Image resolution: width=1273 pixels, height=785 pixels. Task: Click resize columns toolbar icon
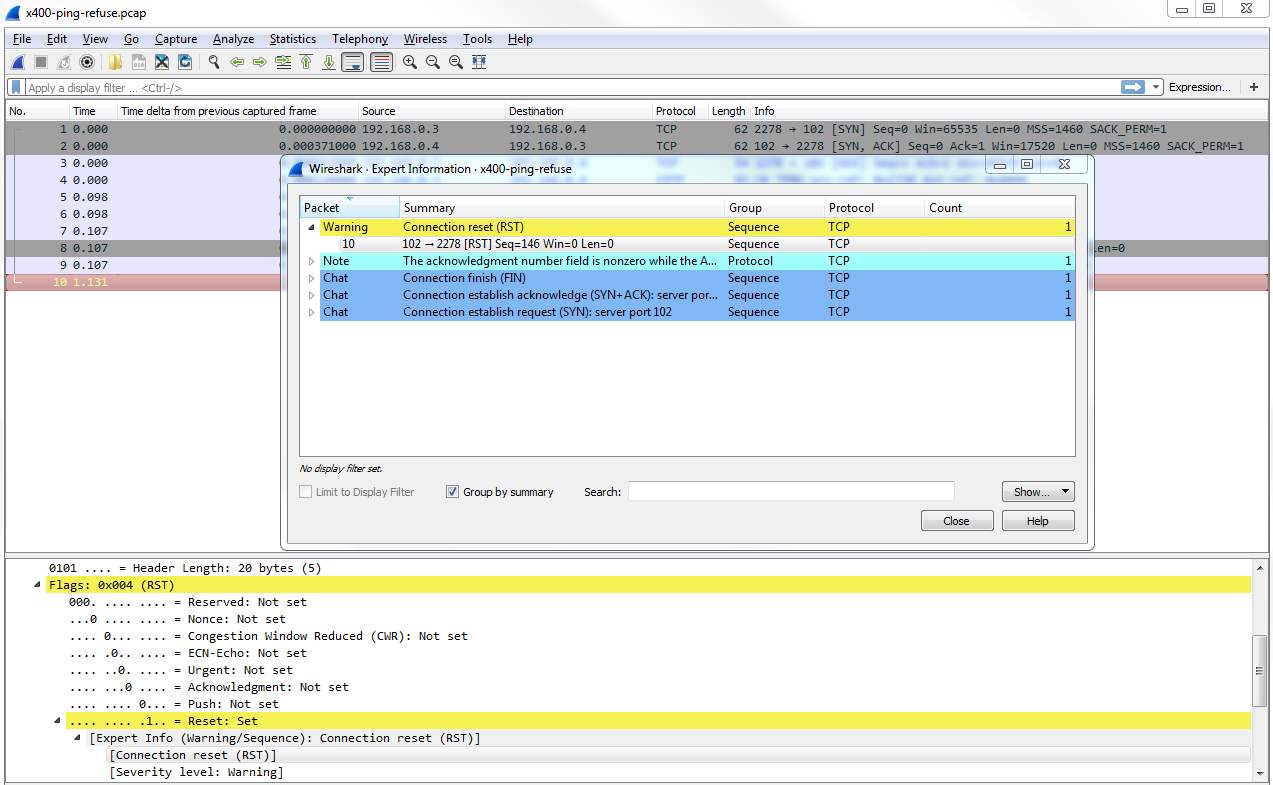tap(479, 62)
